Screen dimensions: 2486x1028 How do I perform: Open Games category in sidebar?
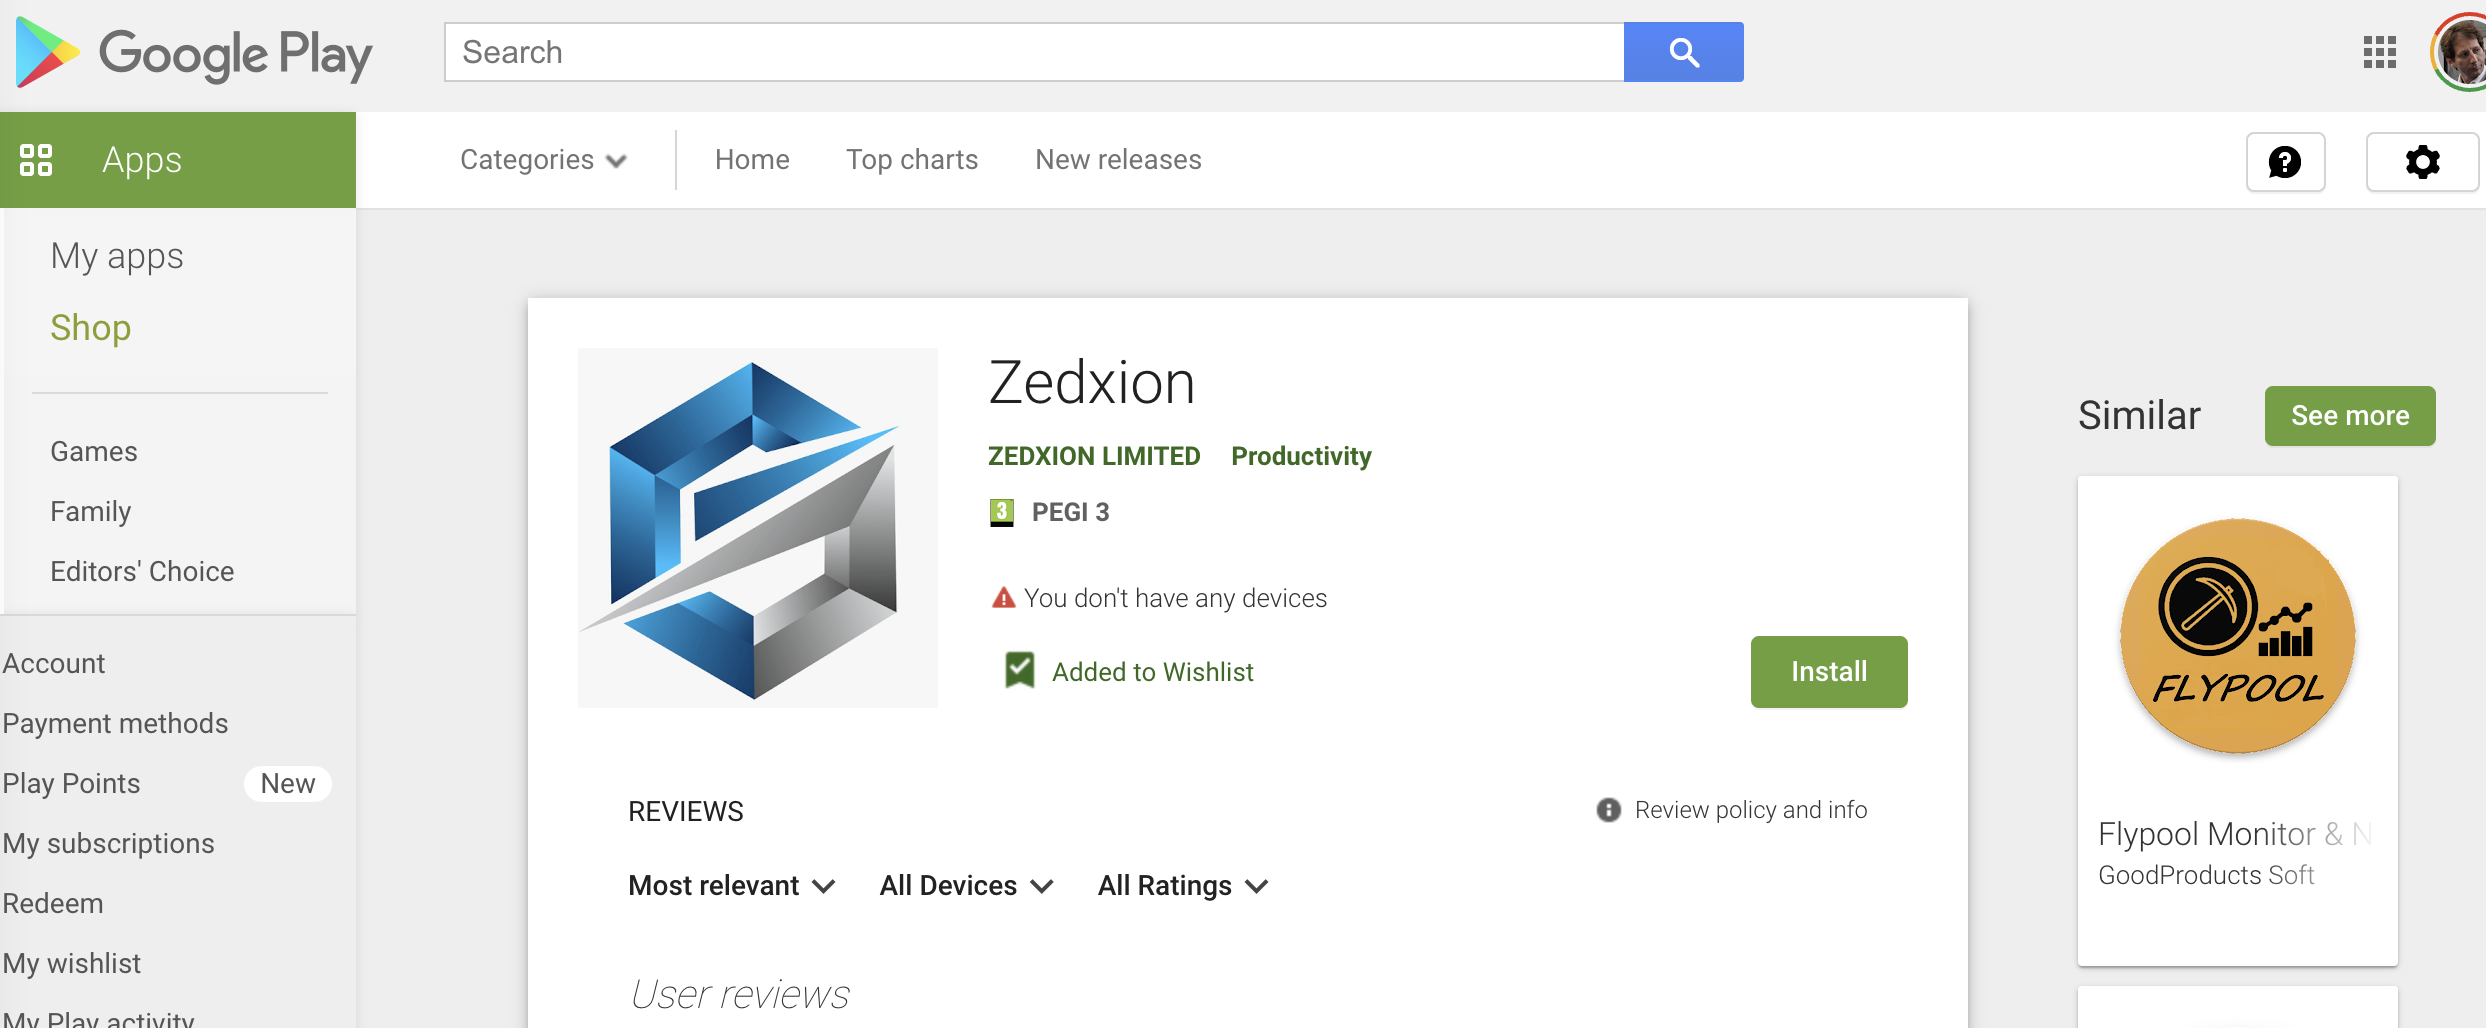tap(94, 452)
